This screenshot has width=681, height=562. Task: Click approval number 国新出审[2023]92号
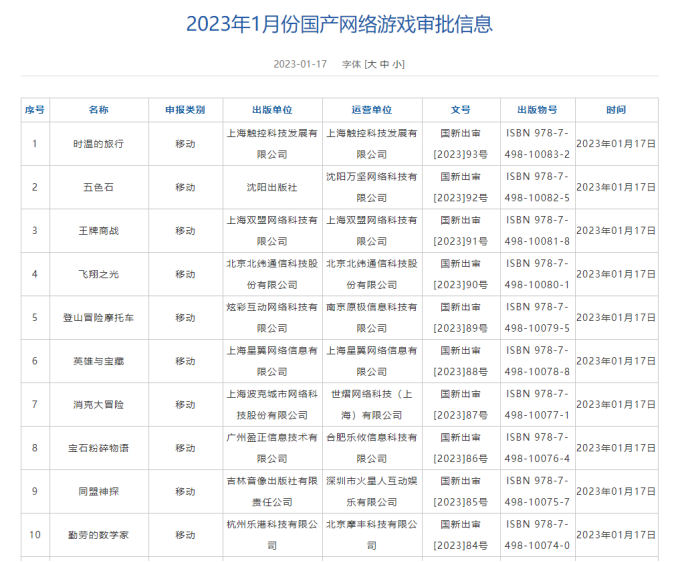coord(461,187)
